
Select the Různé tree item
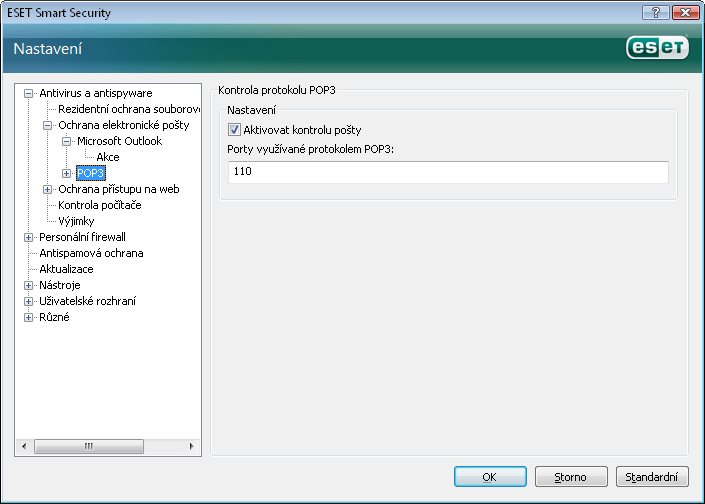click(54, 317)
